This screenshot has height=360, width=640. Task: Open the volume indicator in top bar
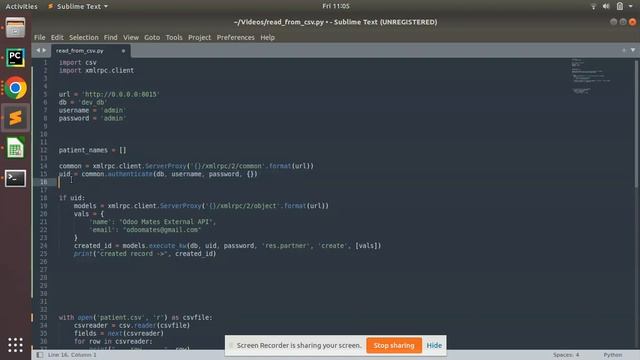pyautogui.click(x=607, y=6)
